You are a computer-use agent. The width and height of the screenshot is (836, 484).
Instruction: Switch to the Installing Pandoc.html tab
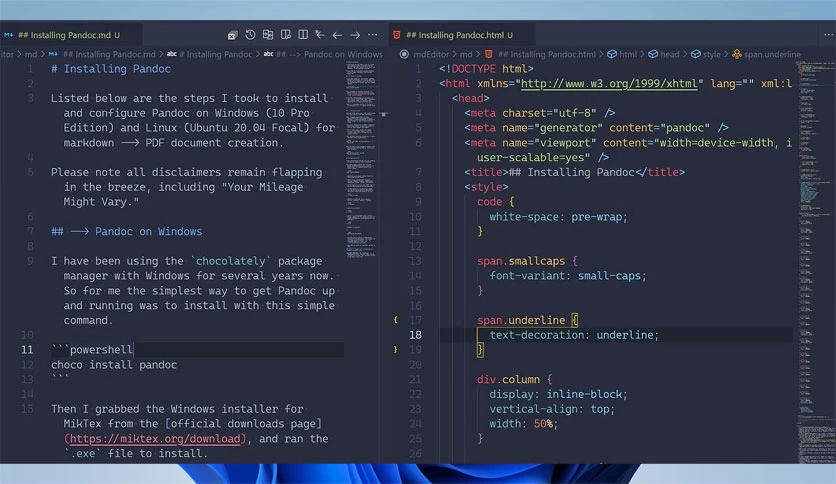click(x=460, y=35)
